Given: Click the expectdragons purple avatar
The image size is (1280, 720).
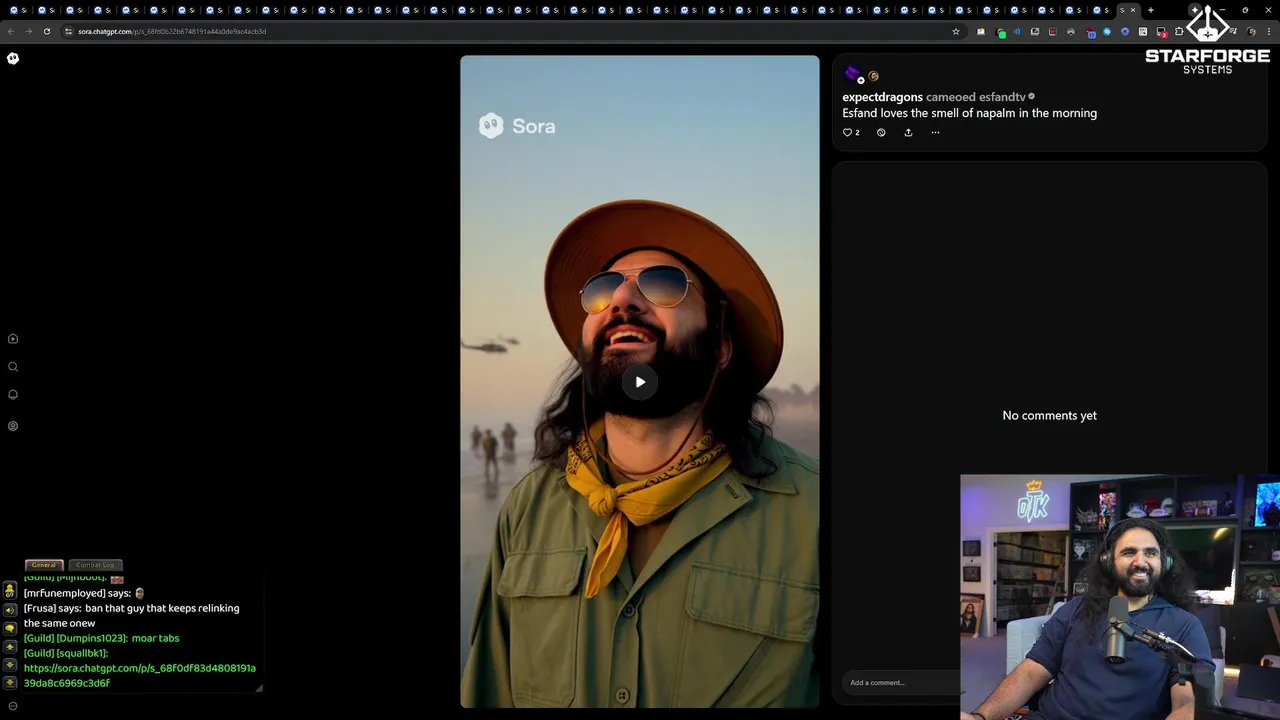Looking at the screenshot, I should (853, 74).
